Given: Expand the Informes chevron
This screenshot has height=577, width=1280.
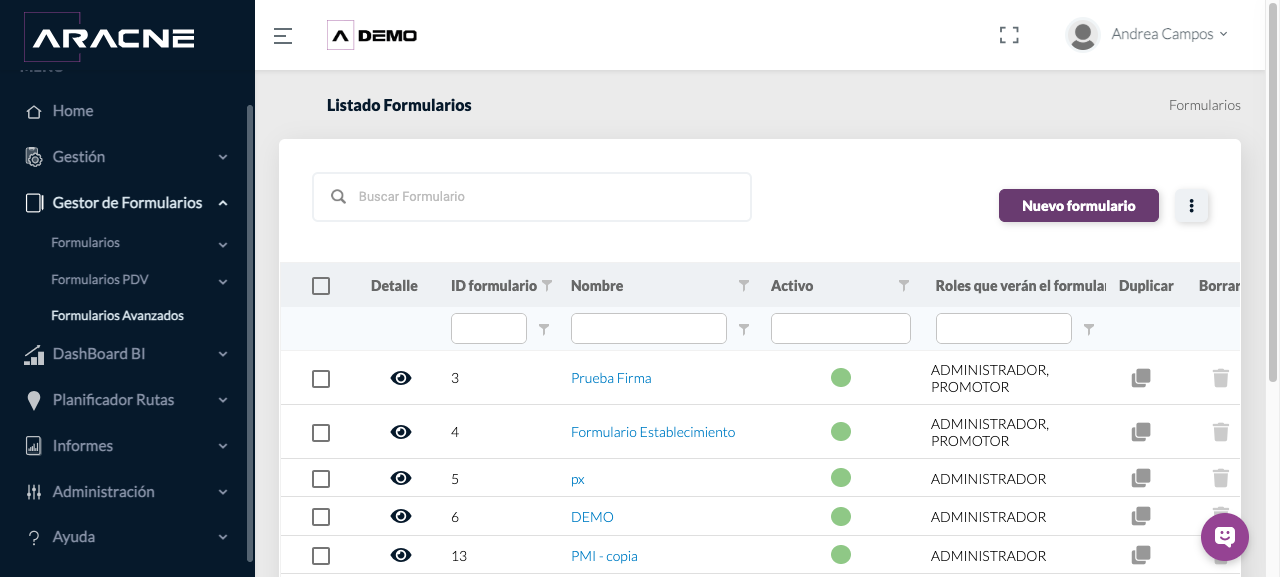Looking at the screenshot, I should point(223,446).
